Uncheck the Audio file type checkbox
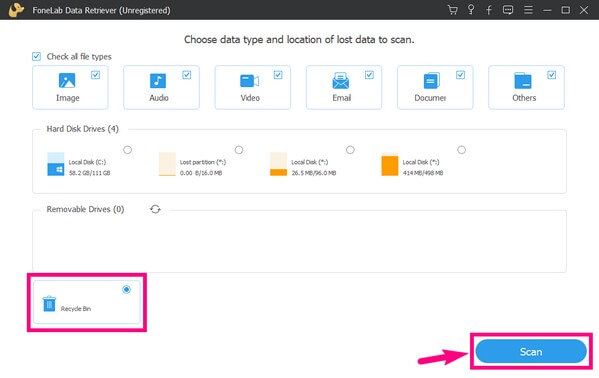This screenshot has height=378, width=599. [186, 75]
